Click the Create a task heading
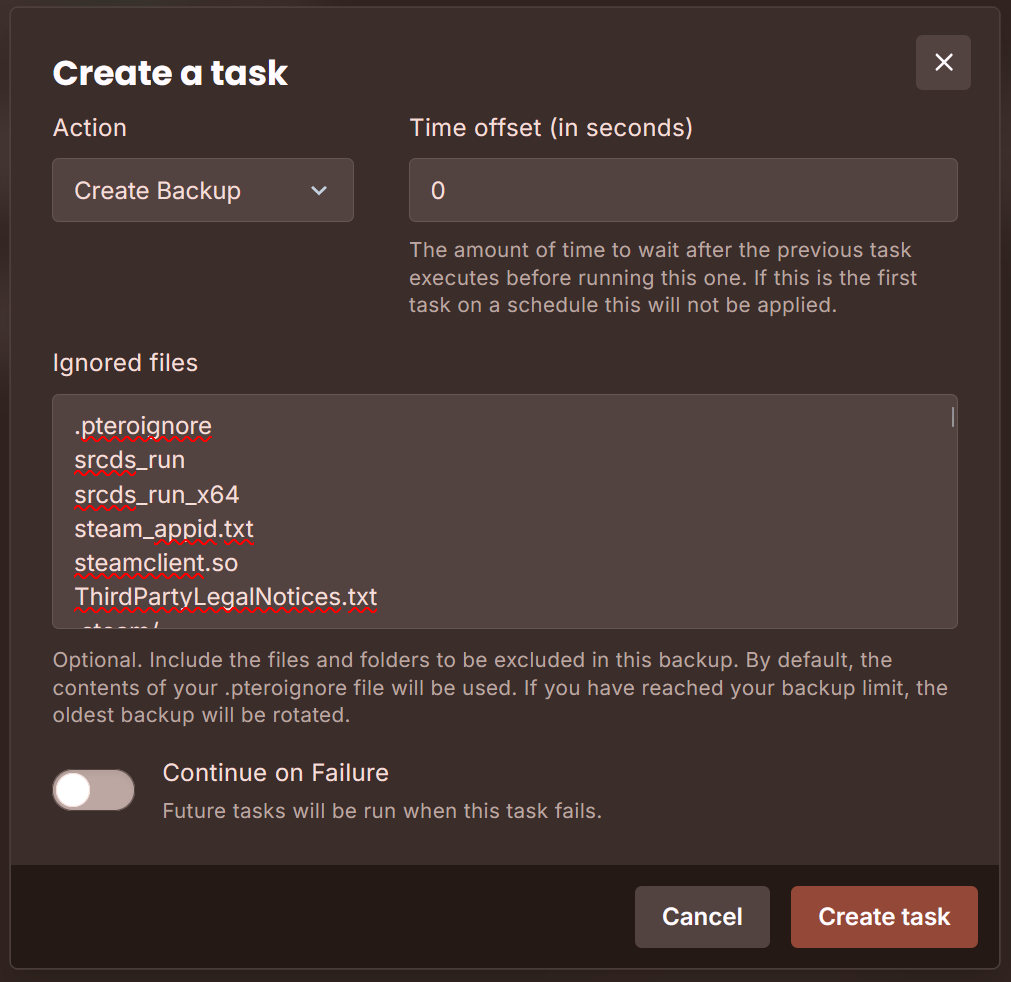 (x=170, y=73)
